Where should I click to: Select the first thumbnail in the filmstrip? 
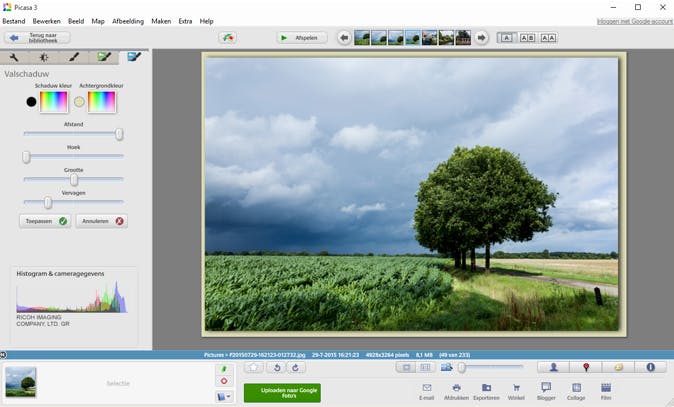pos(362,38)
